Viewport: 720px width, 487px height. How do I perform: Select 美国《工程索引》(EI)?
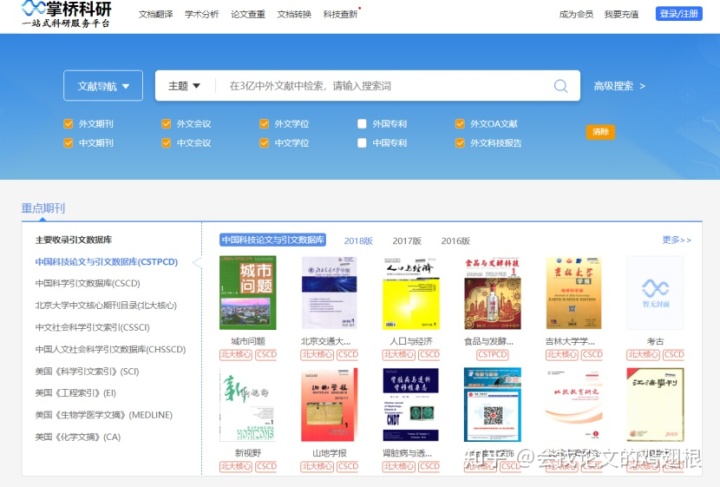click(x=76, y=393)
